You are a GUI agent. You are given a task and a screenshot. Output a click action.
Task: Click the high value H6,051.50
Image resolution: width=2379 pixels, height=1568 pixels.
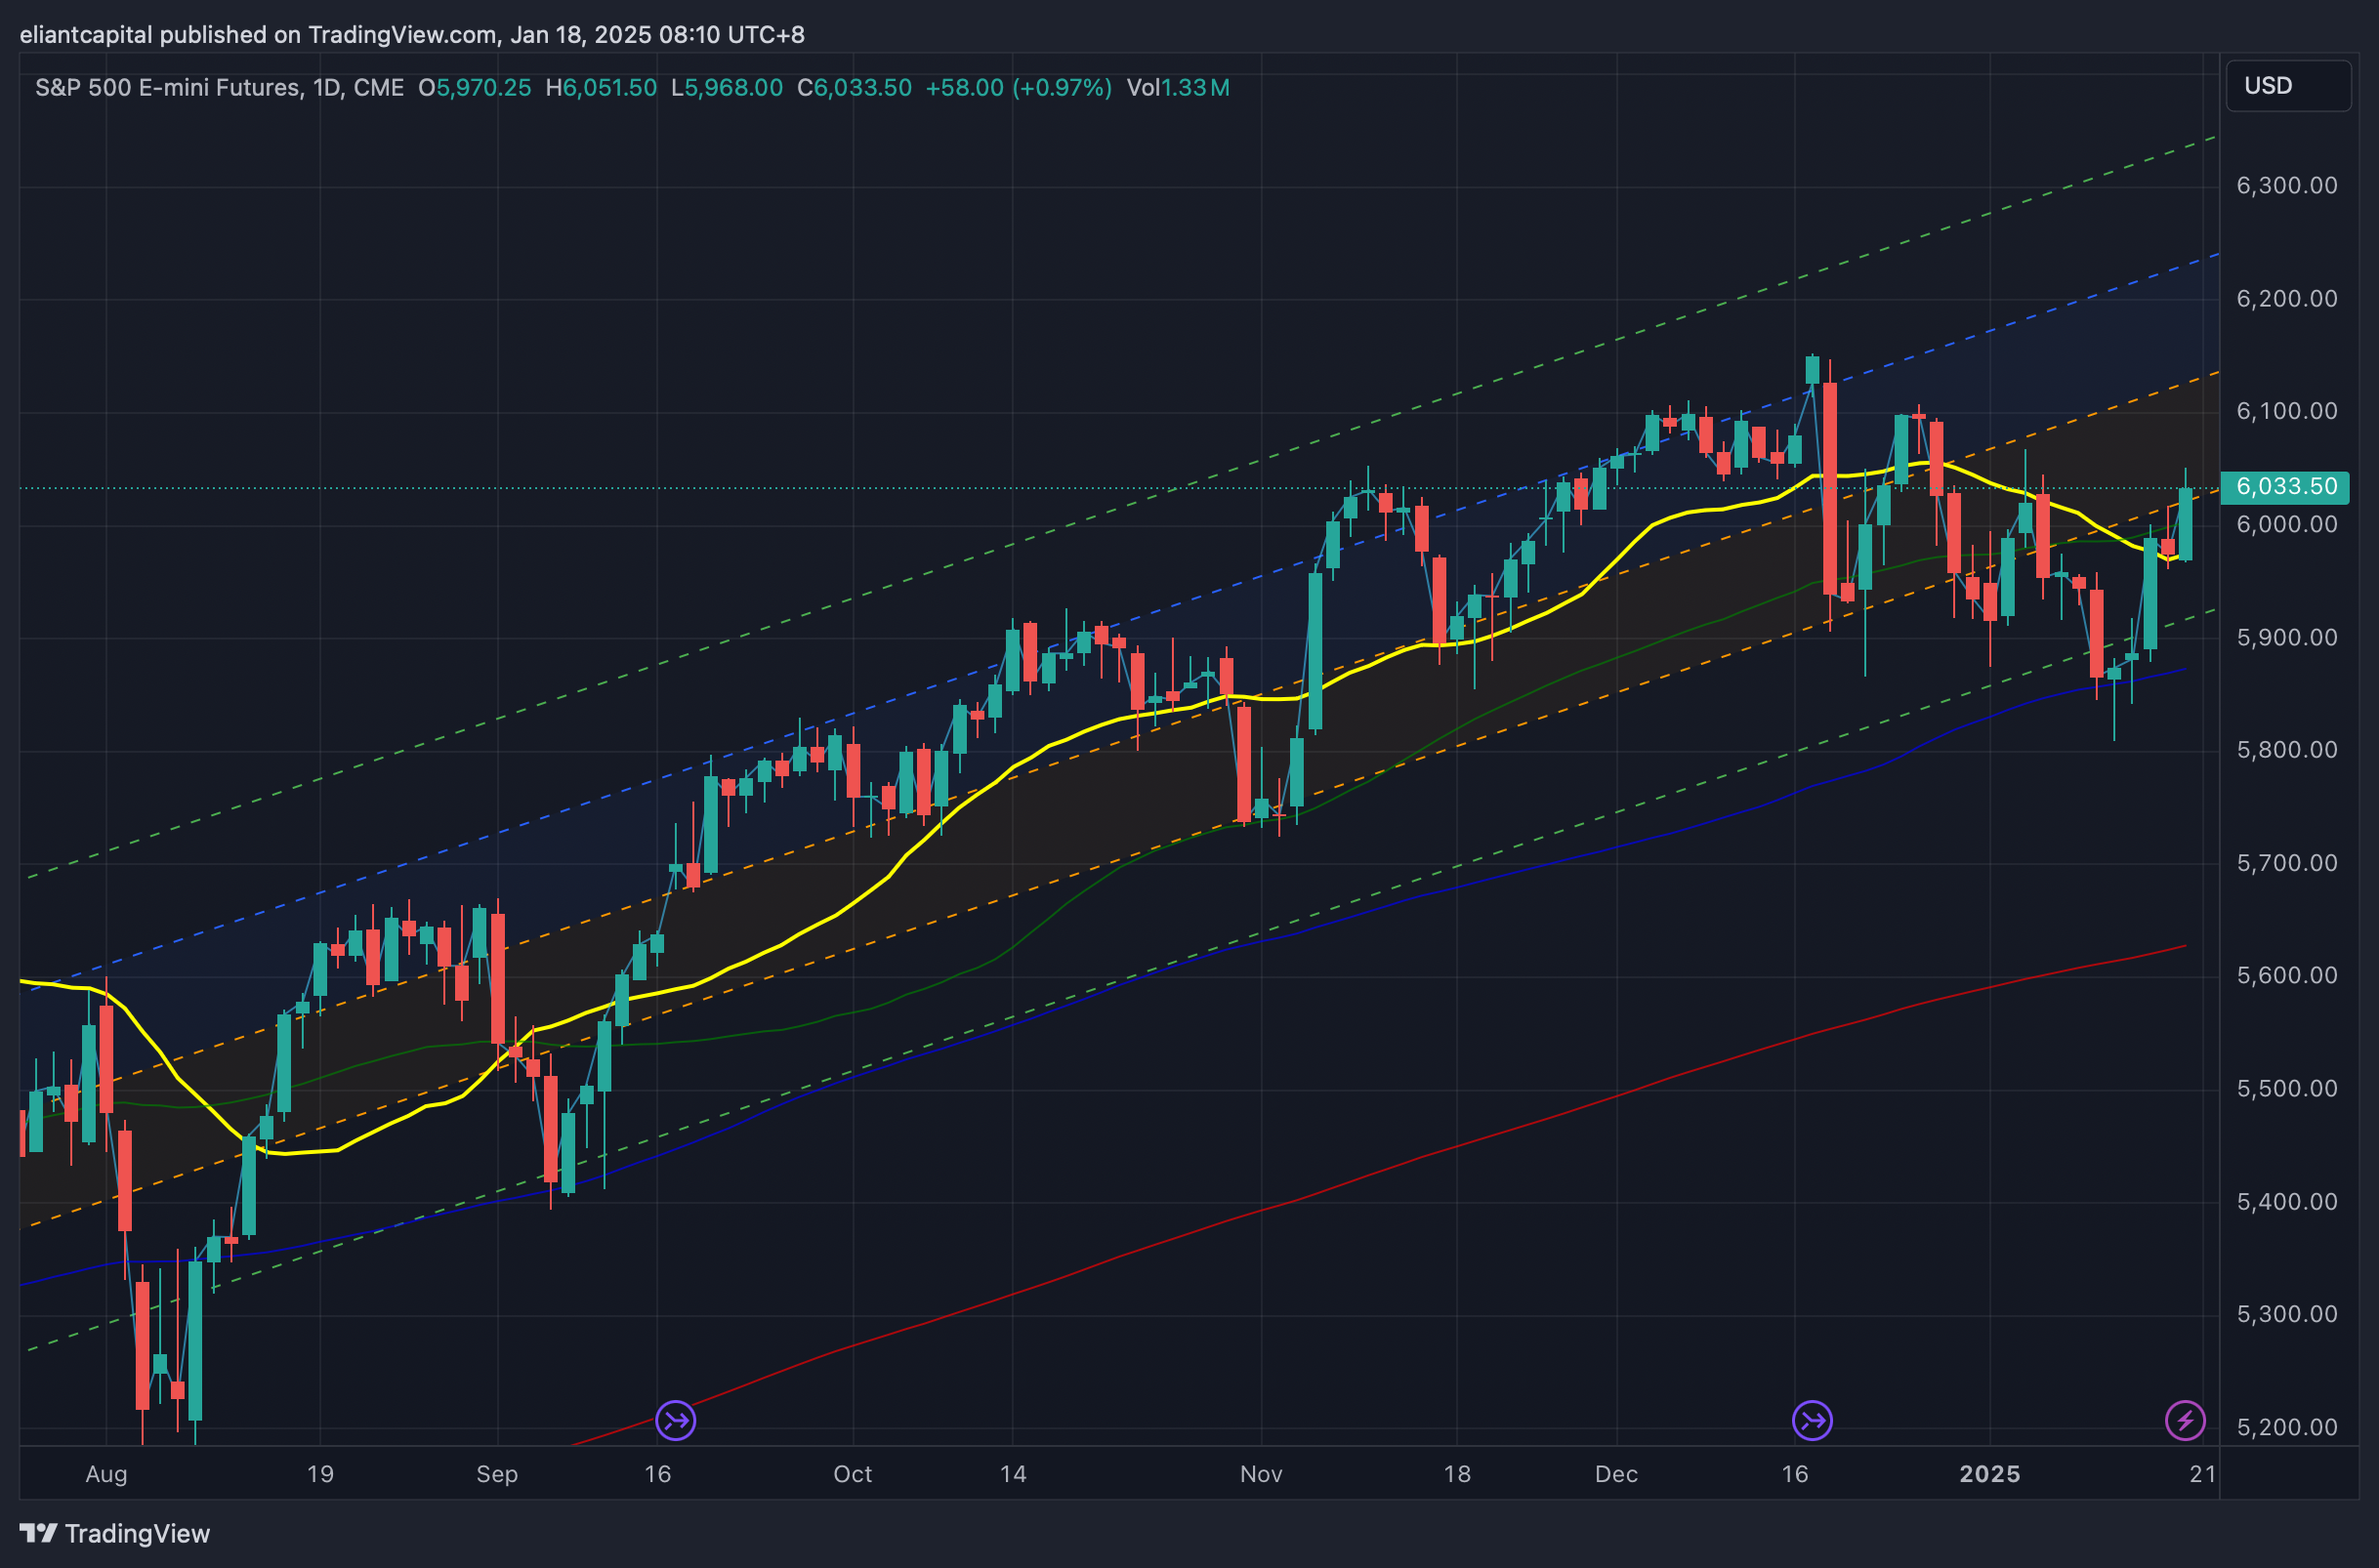pos(600,88)
